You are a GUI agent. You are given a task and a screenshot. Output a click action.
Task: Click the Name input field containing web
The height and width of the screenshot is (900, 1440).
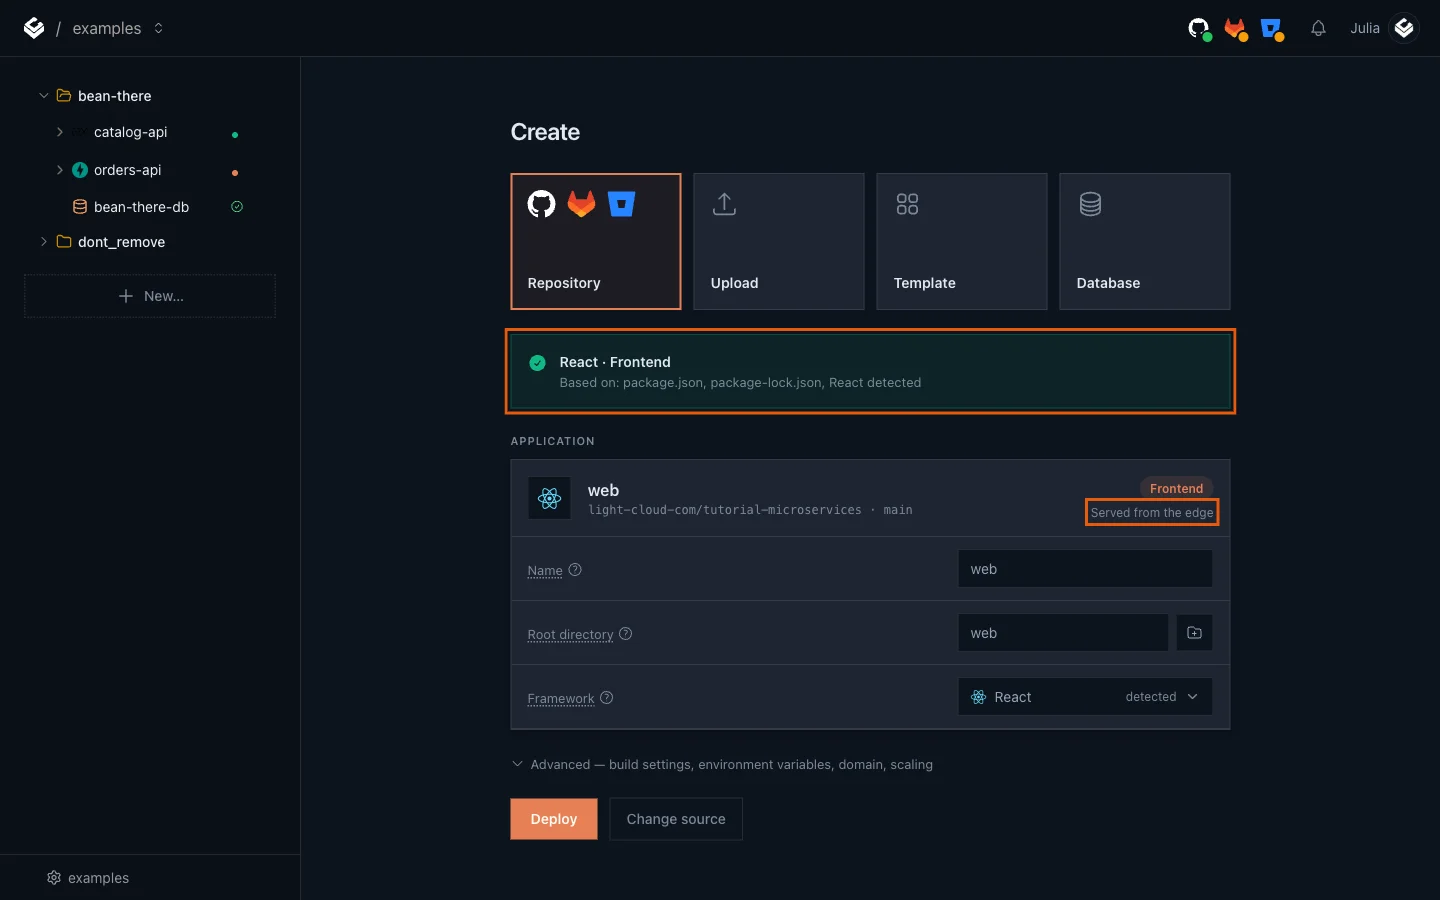click(x=1085, y=569)
